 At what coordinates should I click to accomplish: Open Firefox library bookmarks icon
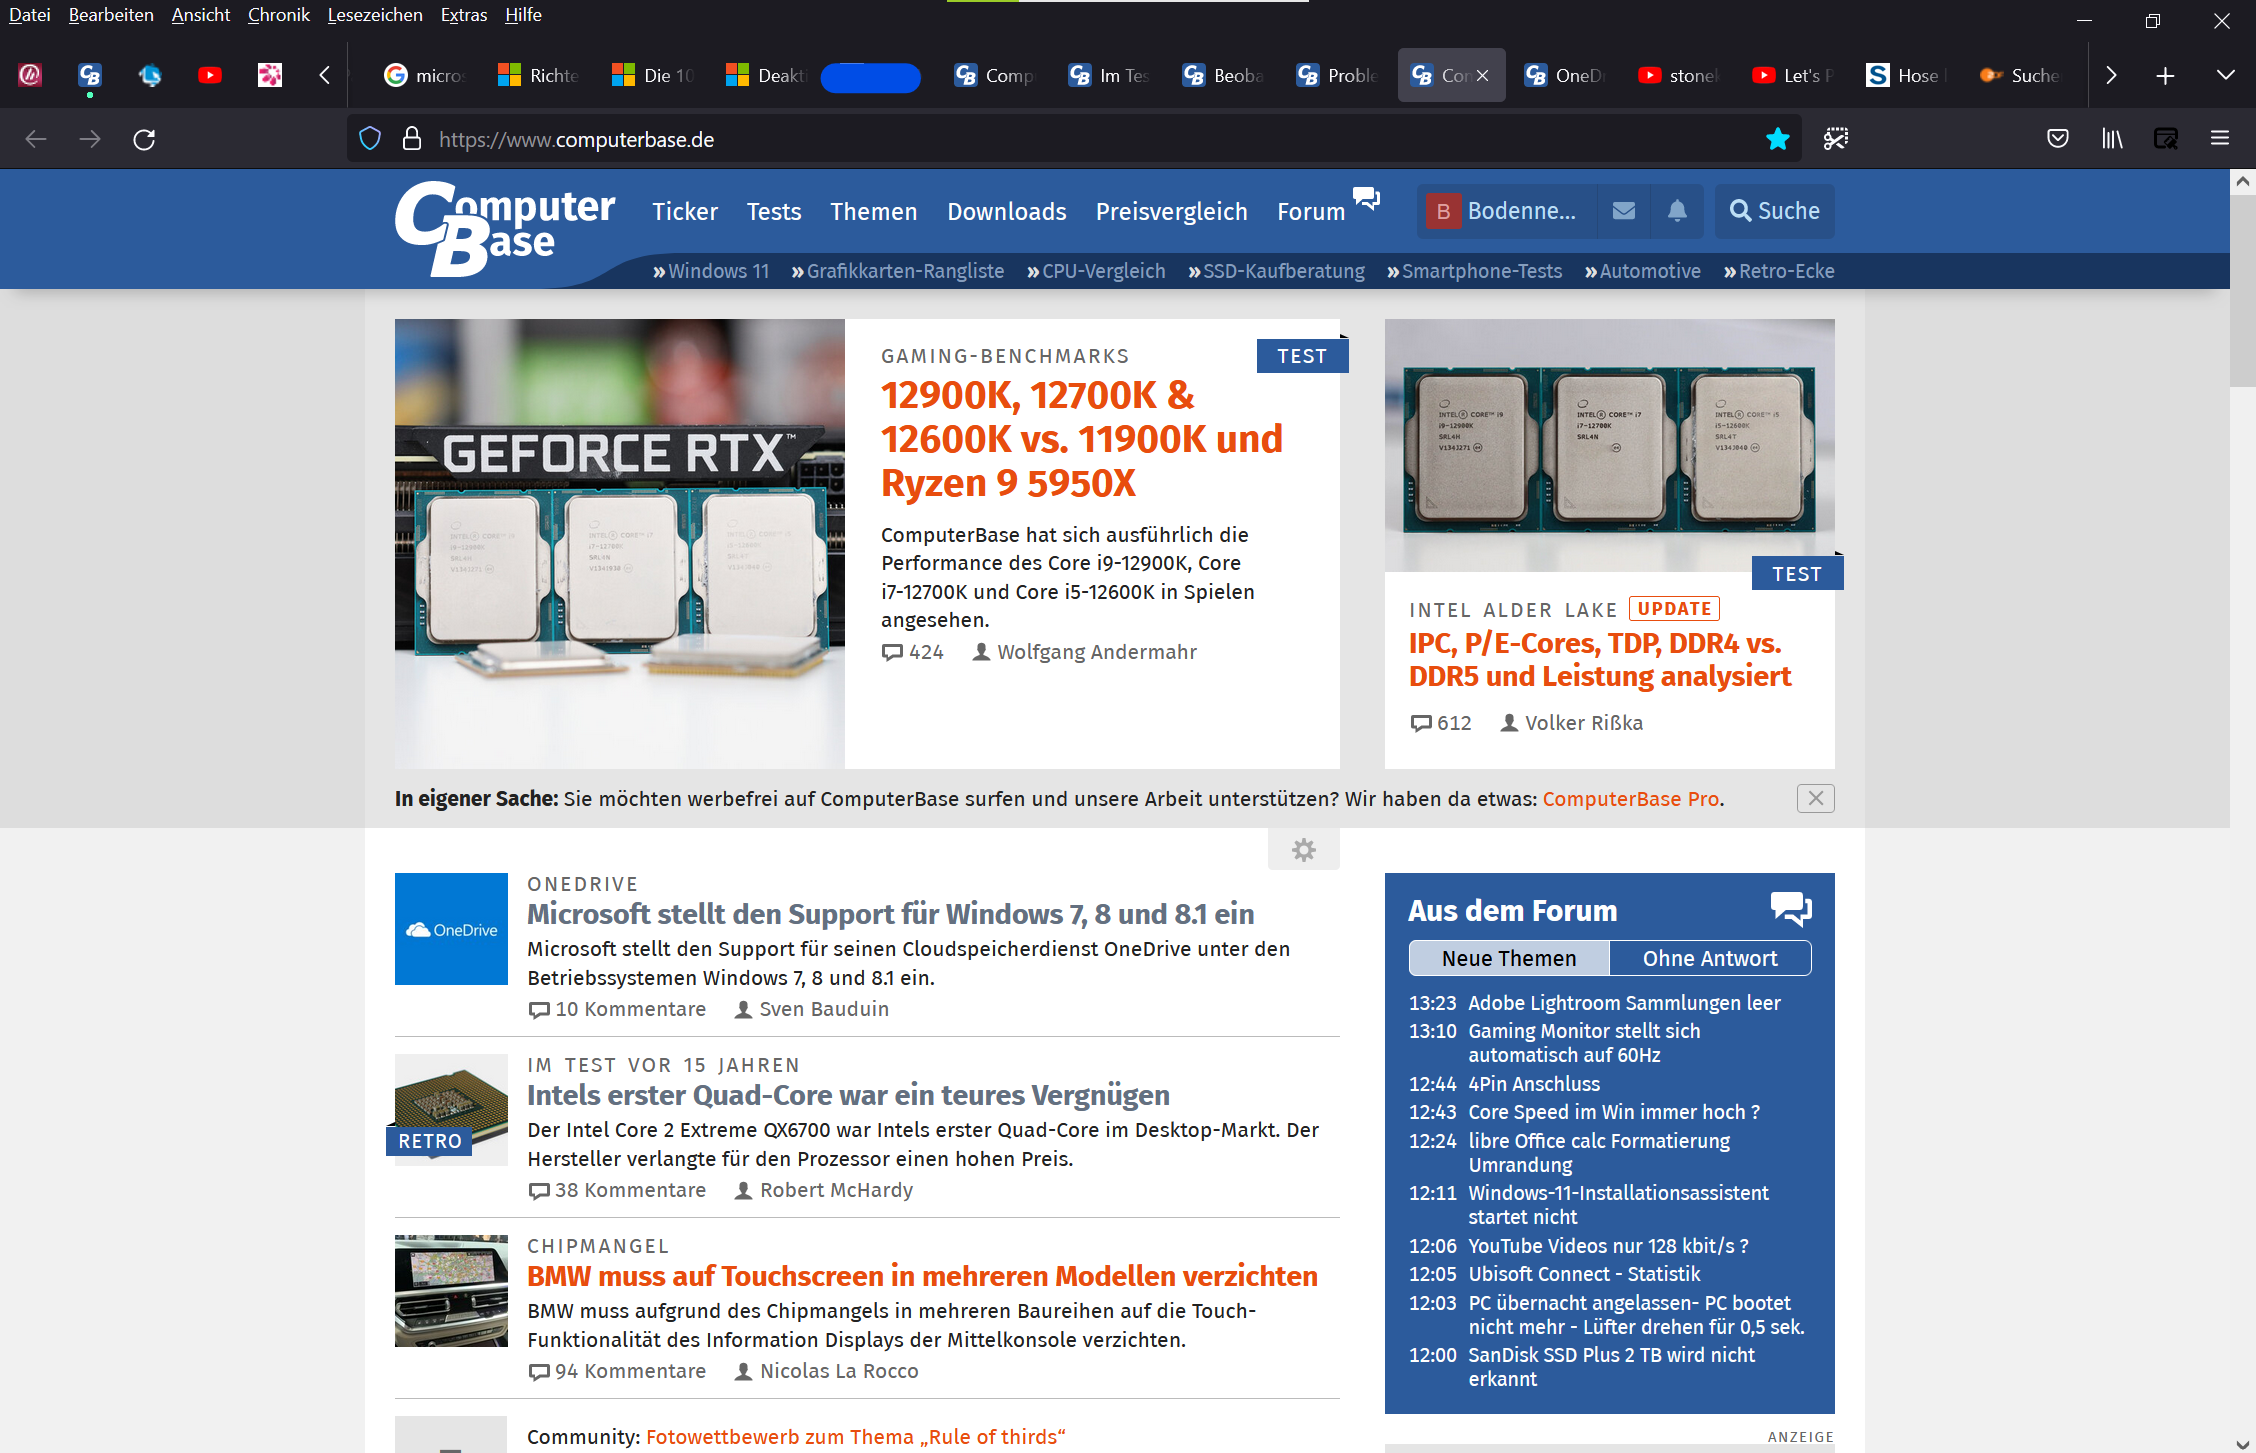coord(2112,139)
